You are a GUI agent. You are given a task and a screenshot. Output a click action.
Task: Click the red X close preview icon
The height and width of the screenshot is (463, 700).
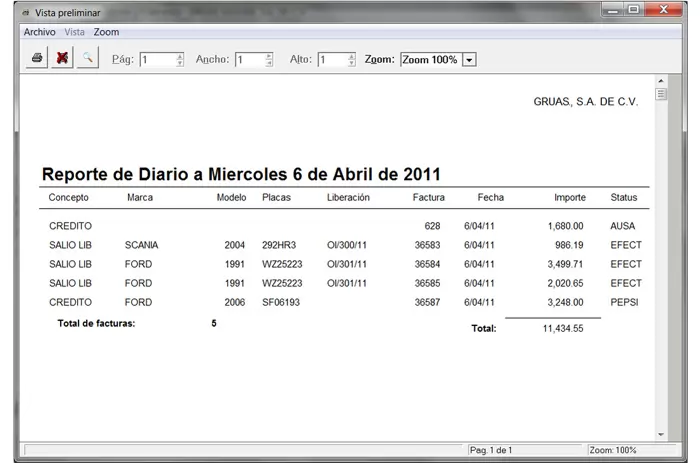click(62, 59)
